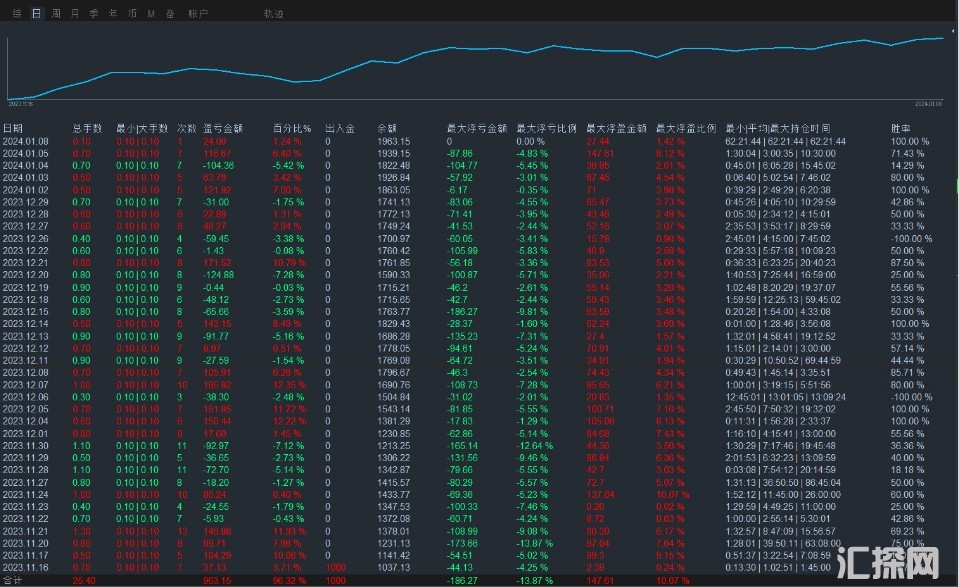Click the 2024.01.03 date cell
Viewport: 959px width, 587px height.
[x=26, y=178]
